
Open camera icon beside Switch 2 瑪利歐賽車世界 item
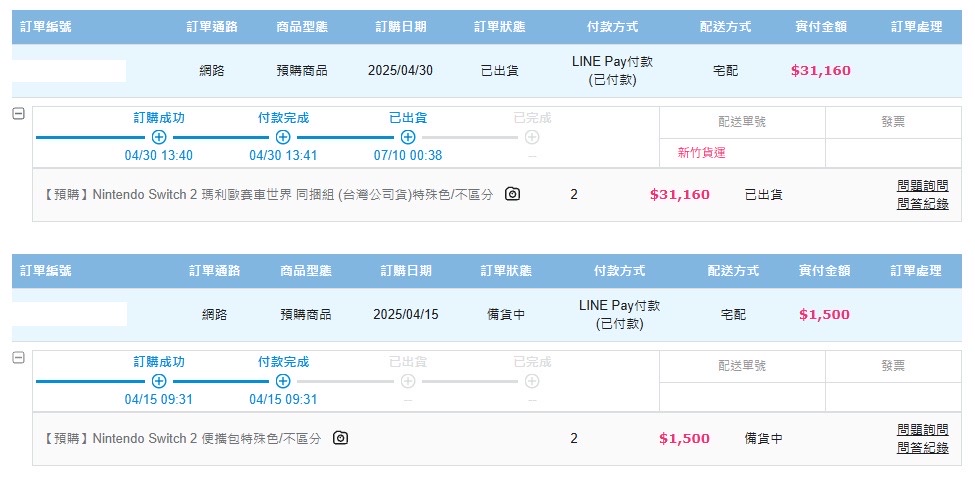(512, 194)
